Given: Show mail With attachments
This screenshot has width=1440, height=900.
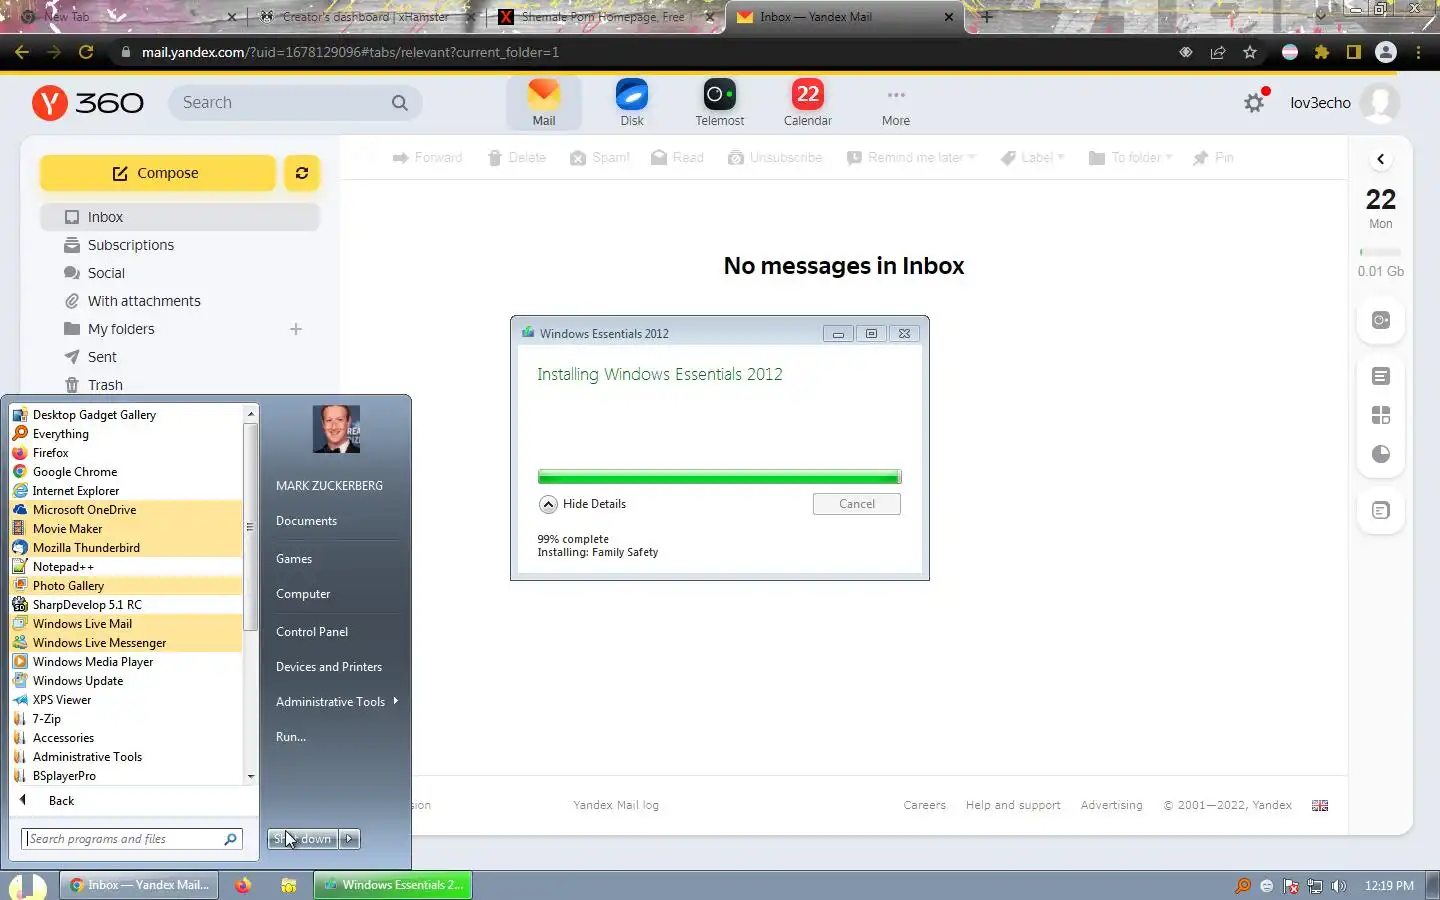Looking at the screenshot, I should pos(143,301).
